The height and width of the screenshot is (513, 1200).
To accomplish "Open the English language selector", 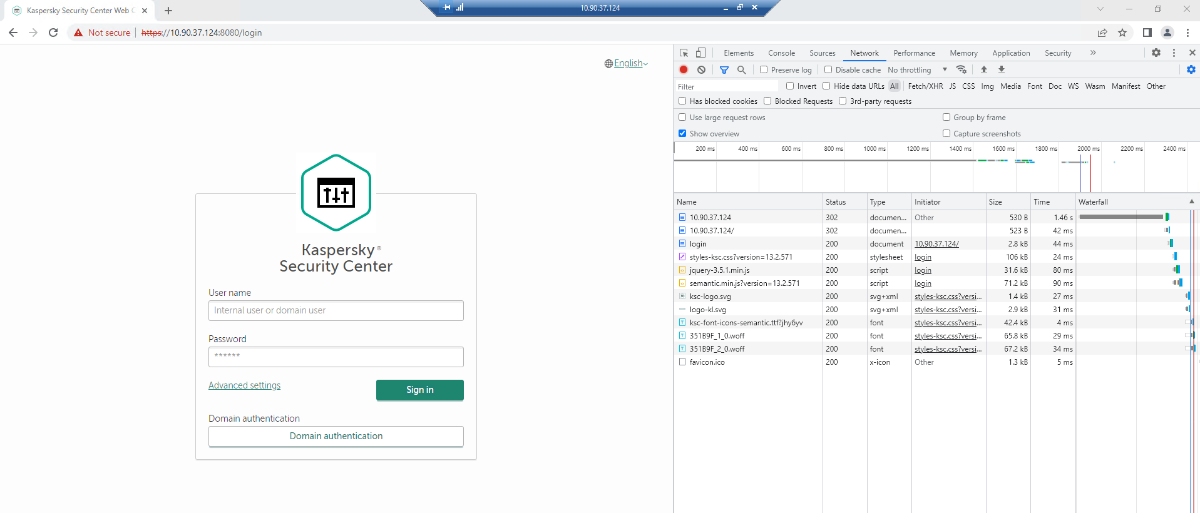I will pos(627,63).
